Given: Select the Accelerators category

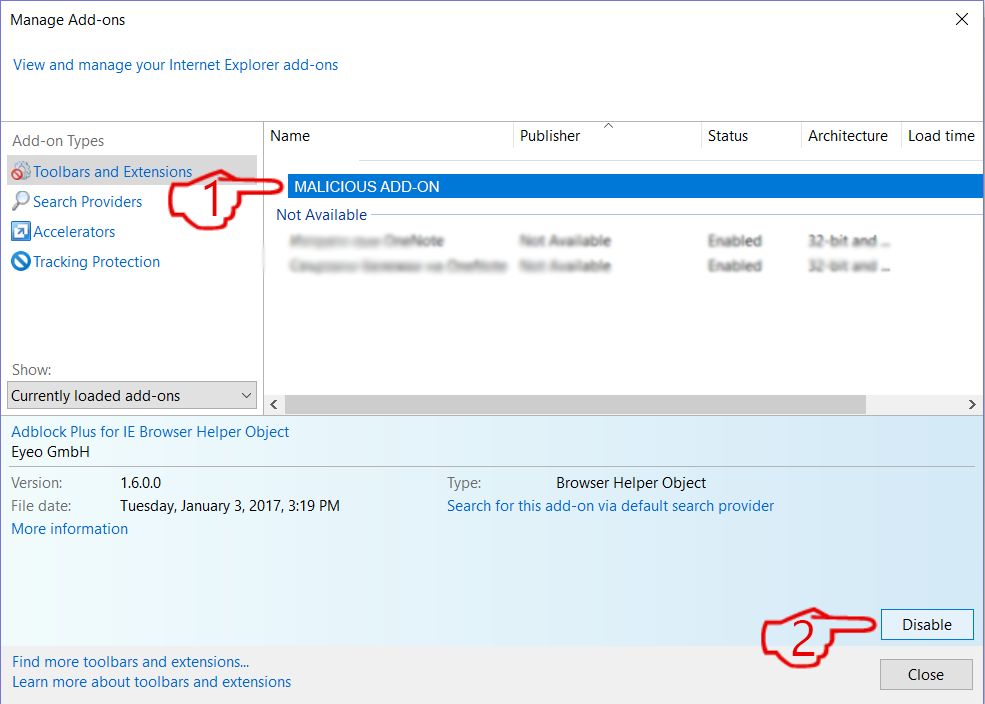Looking at the screenshot, I should tap(72, 231).
